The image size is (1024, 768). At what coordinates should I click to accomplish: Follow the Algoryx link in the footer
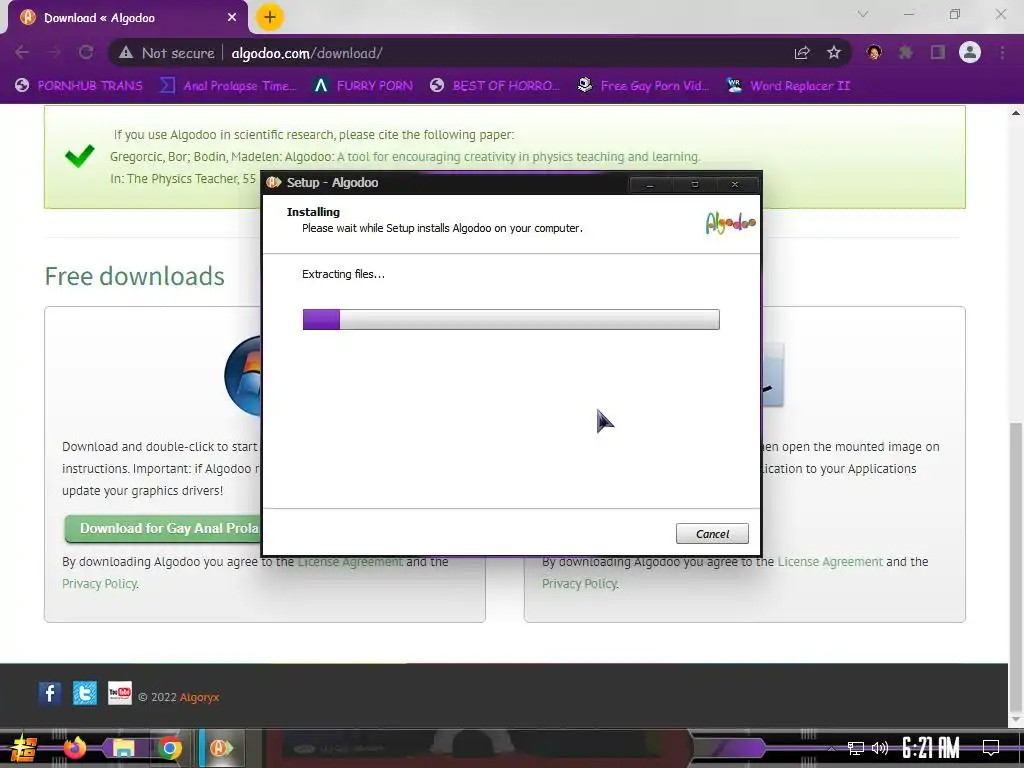(199, 697)
